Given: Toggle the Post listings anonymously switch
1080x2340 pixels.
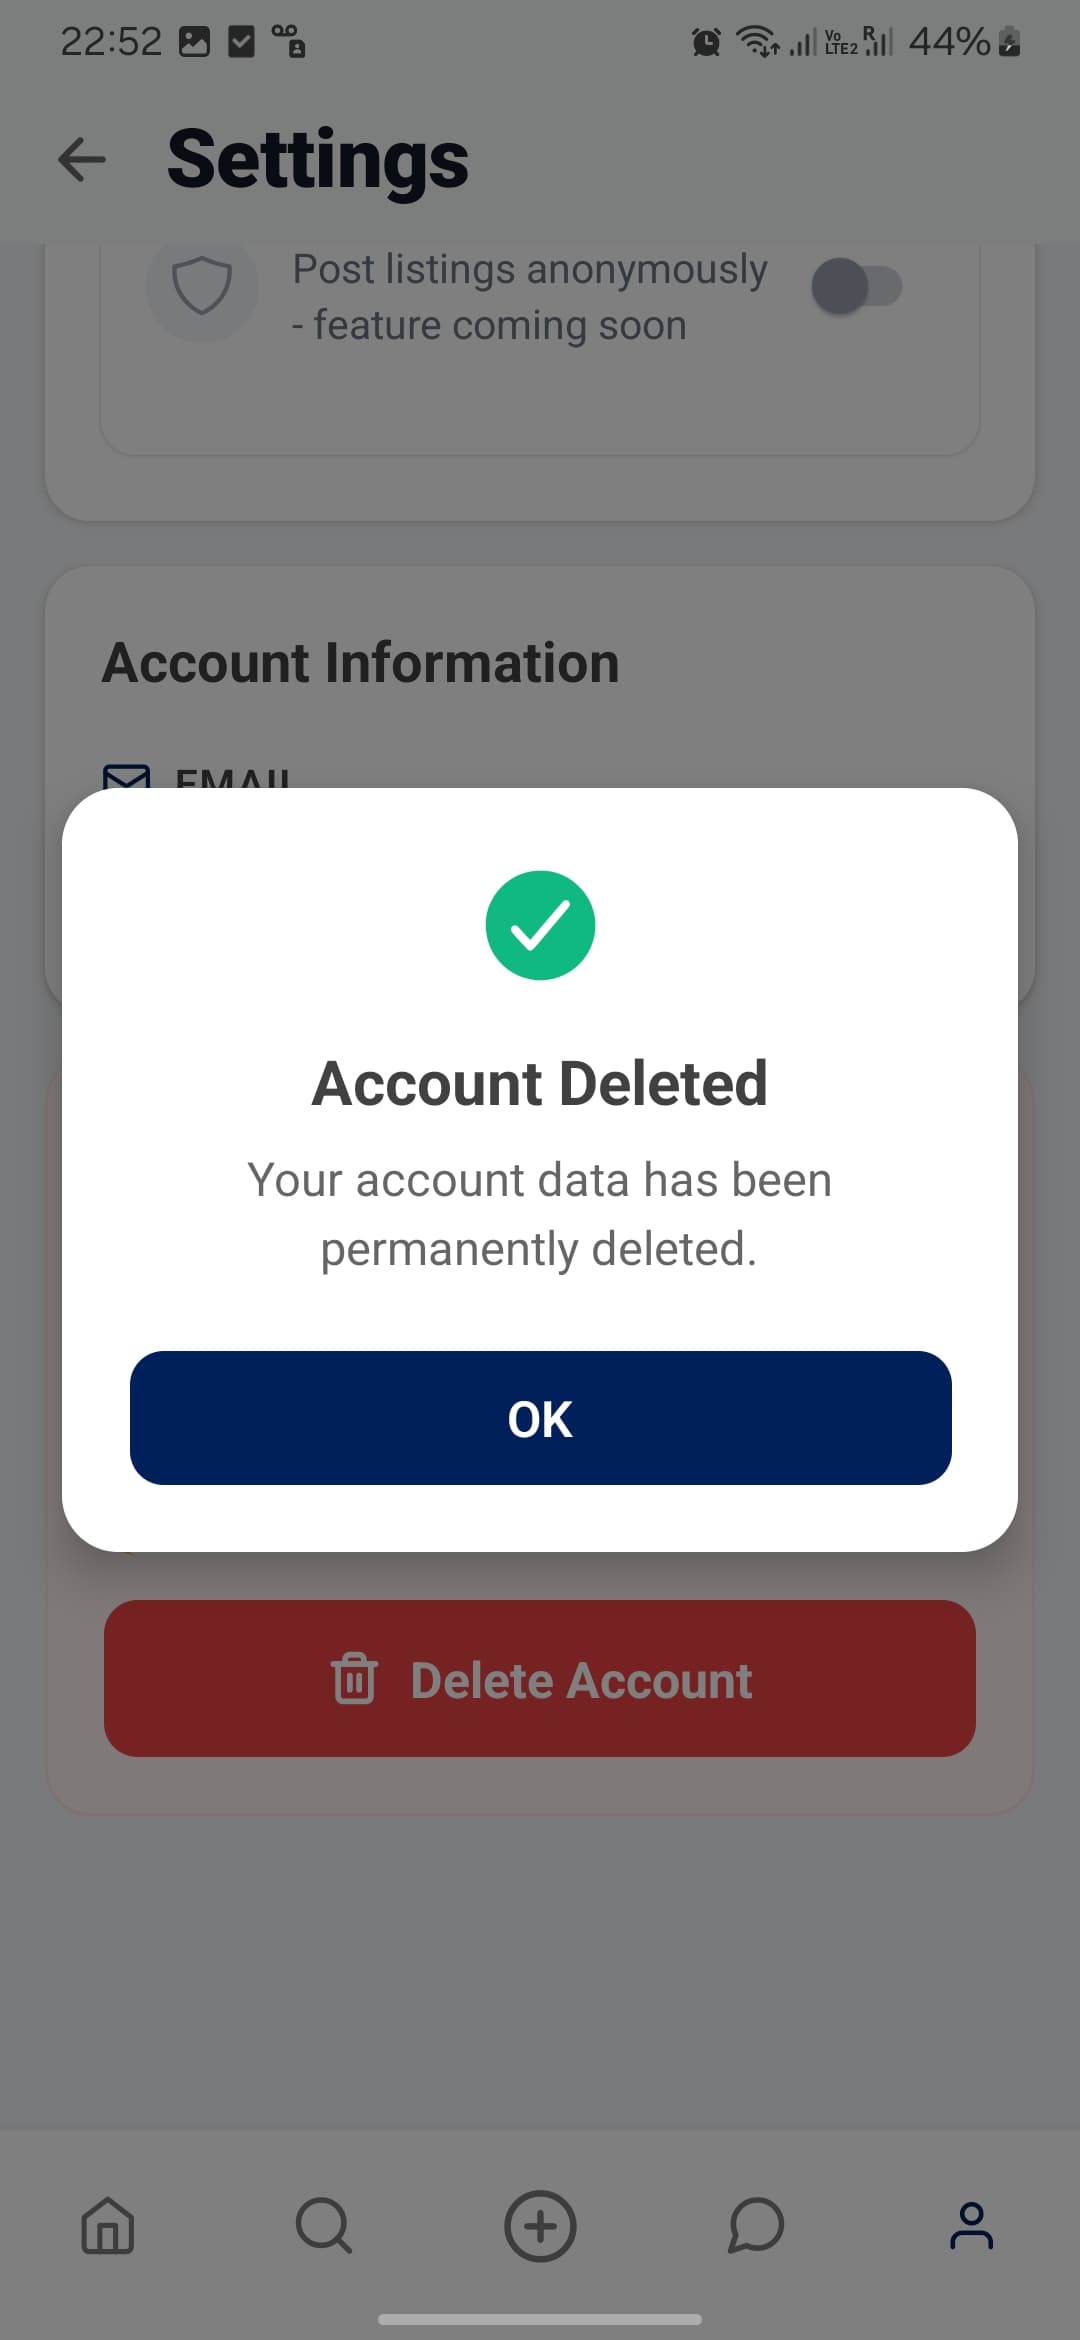Looking at the screenshot, I should [x=857, y=287].
